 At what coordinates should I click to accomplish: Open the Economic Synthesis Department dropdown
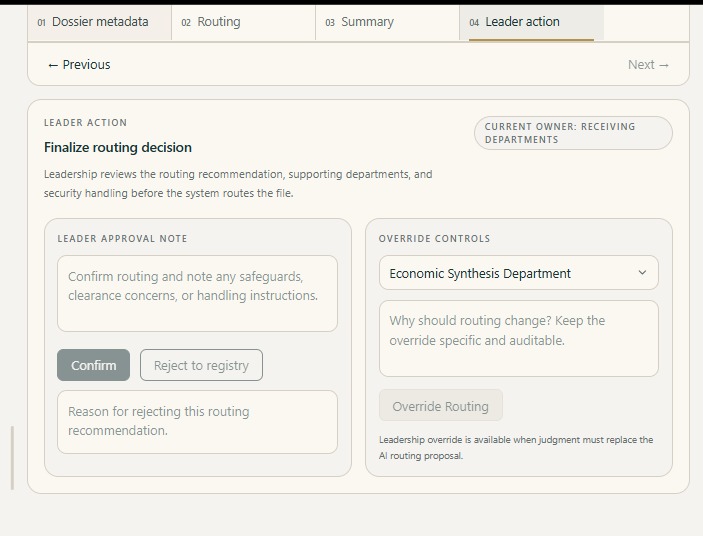point(519,273)
